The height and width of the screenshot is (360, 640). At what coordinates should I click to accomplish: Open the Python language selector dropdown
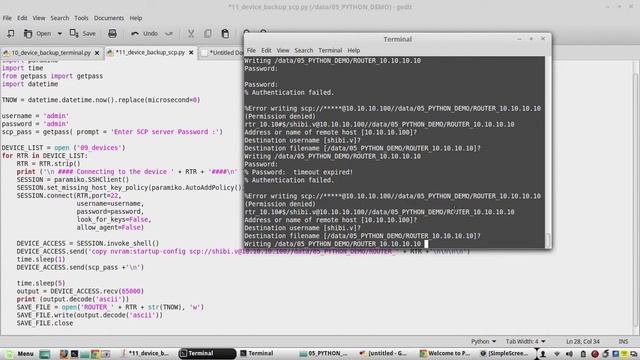click(x=483, y=341)
